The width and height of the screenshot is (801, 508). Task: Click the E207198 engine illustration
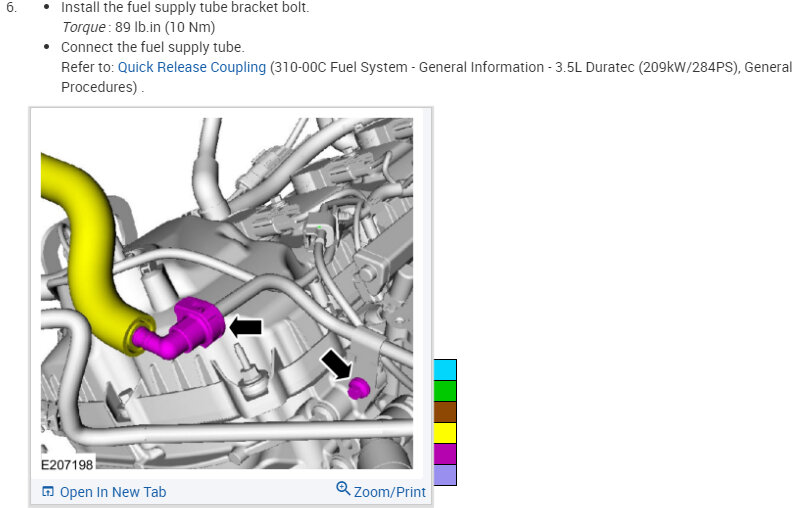click(x=227, y=293)
